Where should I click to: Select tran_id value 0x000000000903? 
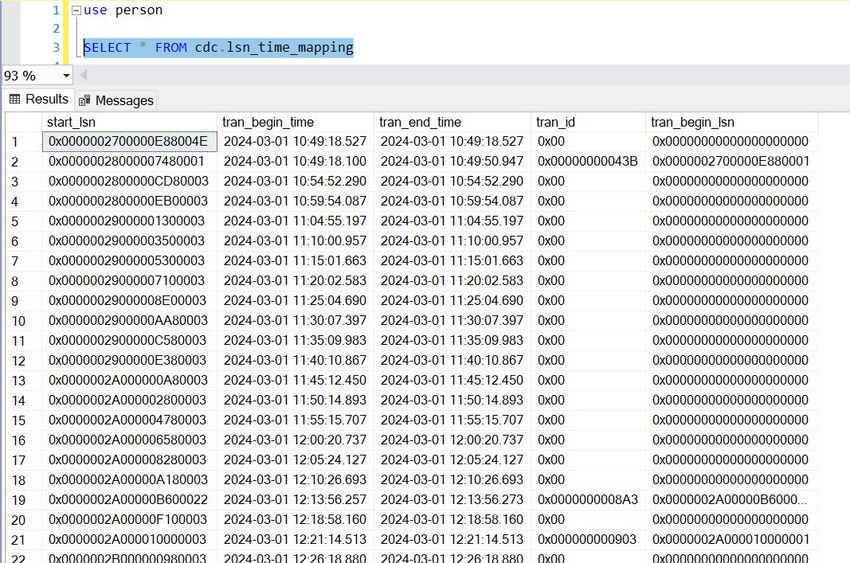(x=588, y=540)
